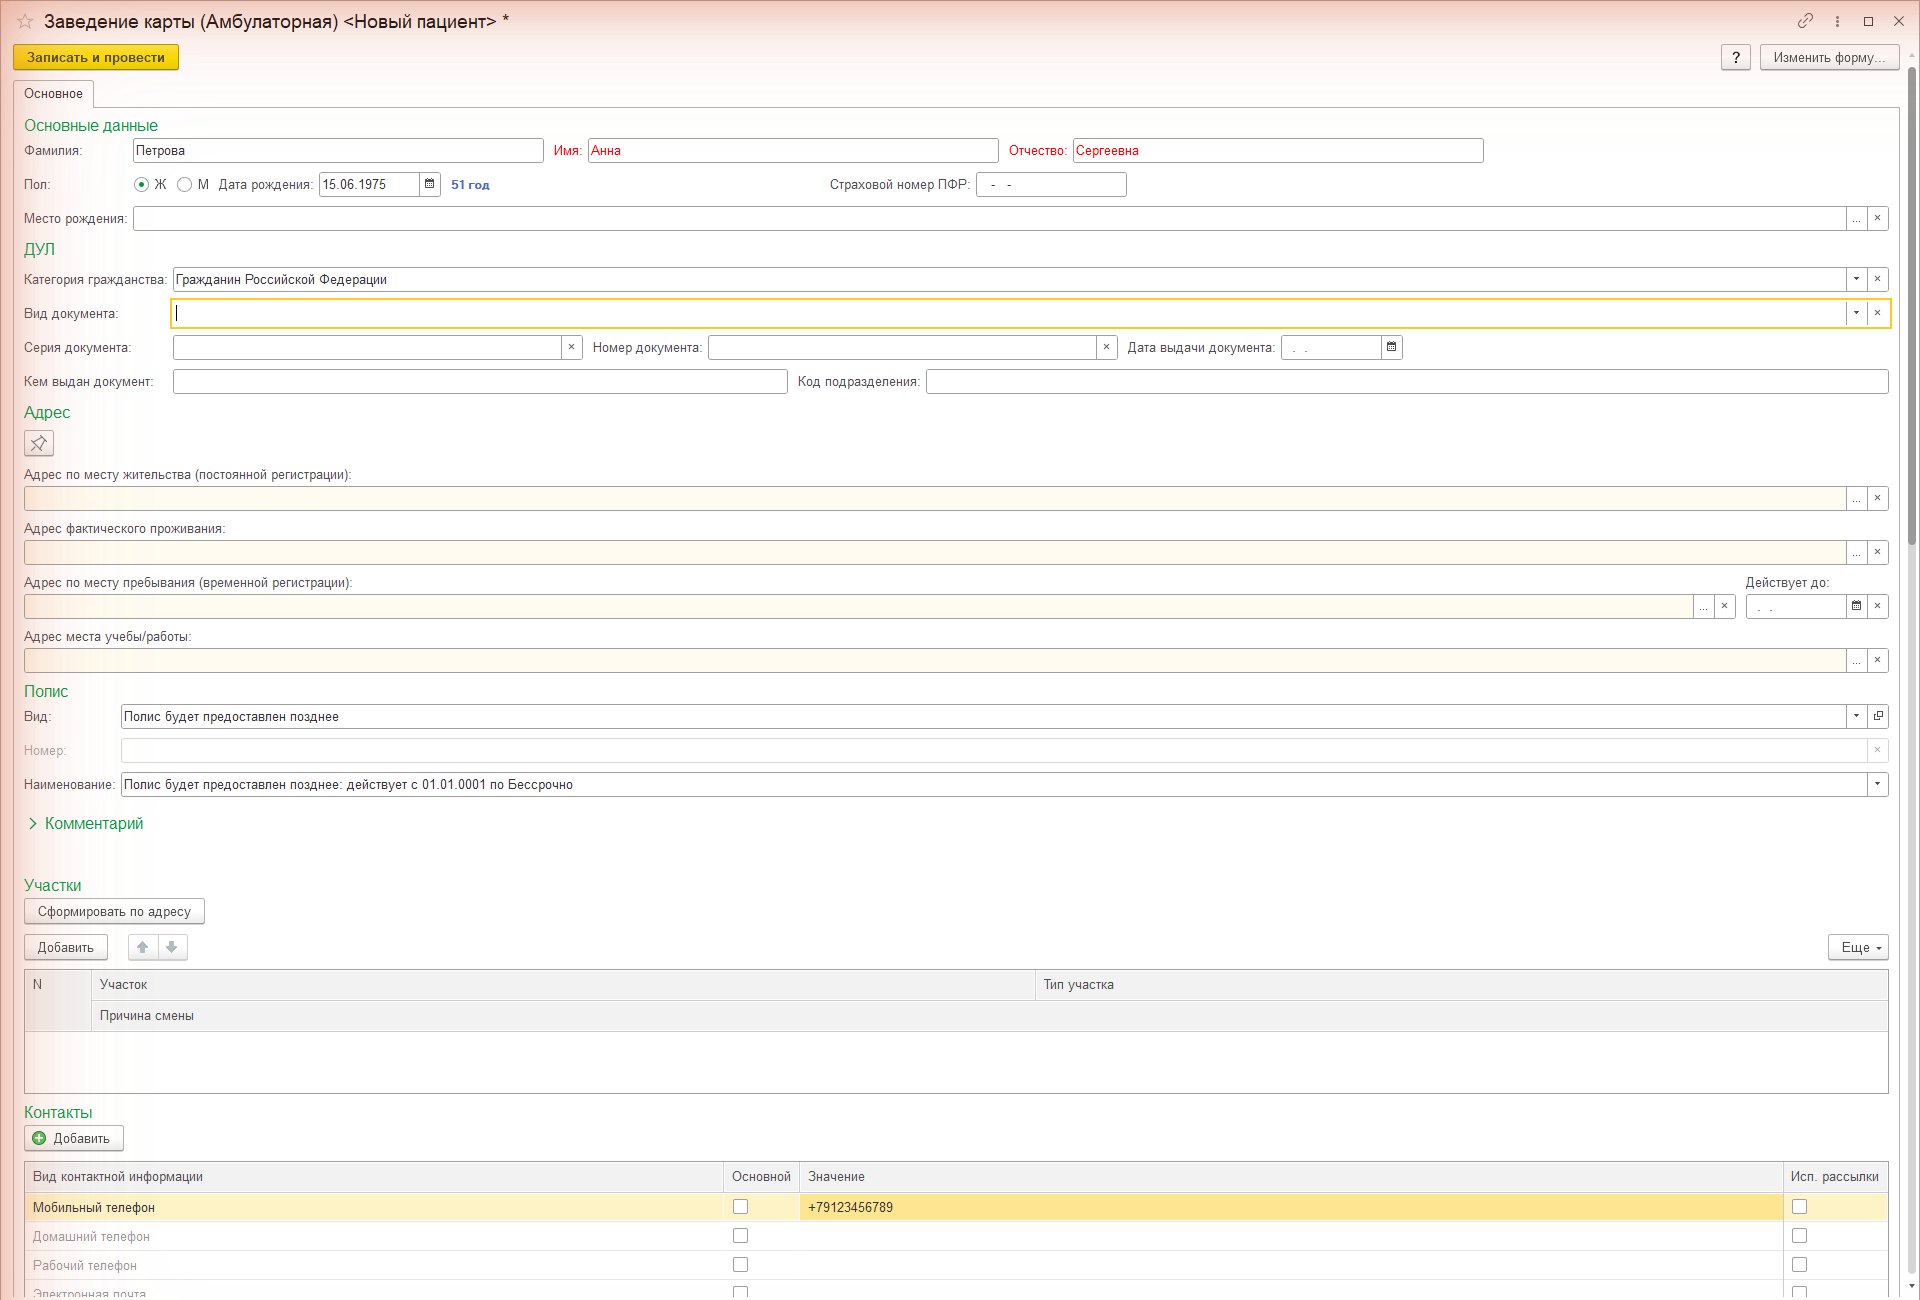Image resolution: width=1920 pixels, height=1300 pixels.
Task: Click the pin icon under Адрес
Action: click(x=39, y=443)
